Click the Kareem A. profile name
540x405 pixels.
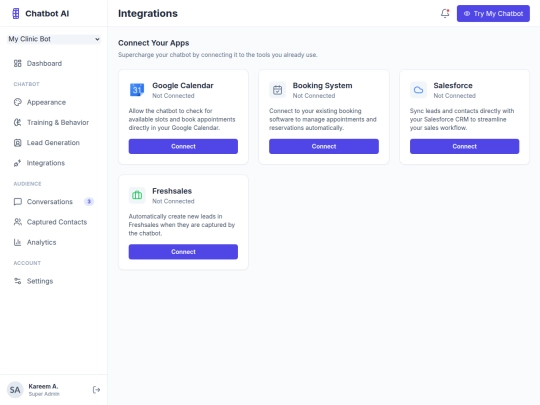[x=43, y=386]
